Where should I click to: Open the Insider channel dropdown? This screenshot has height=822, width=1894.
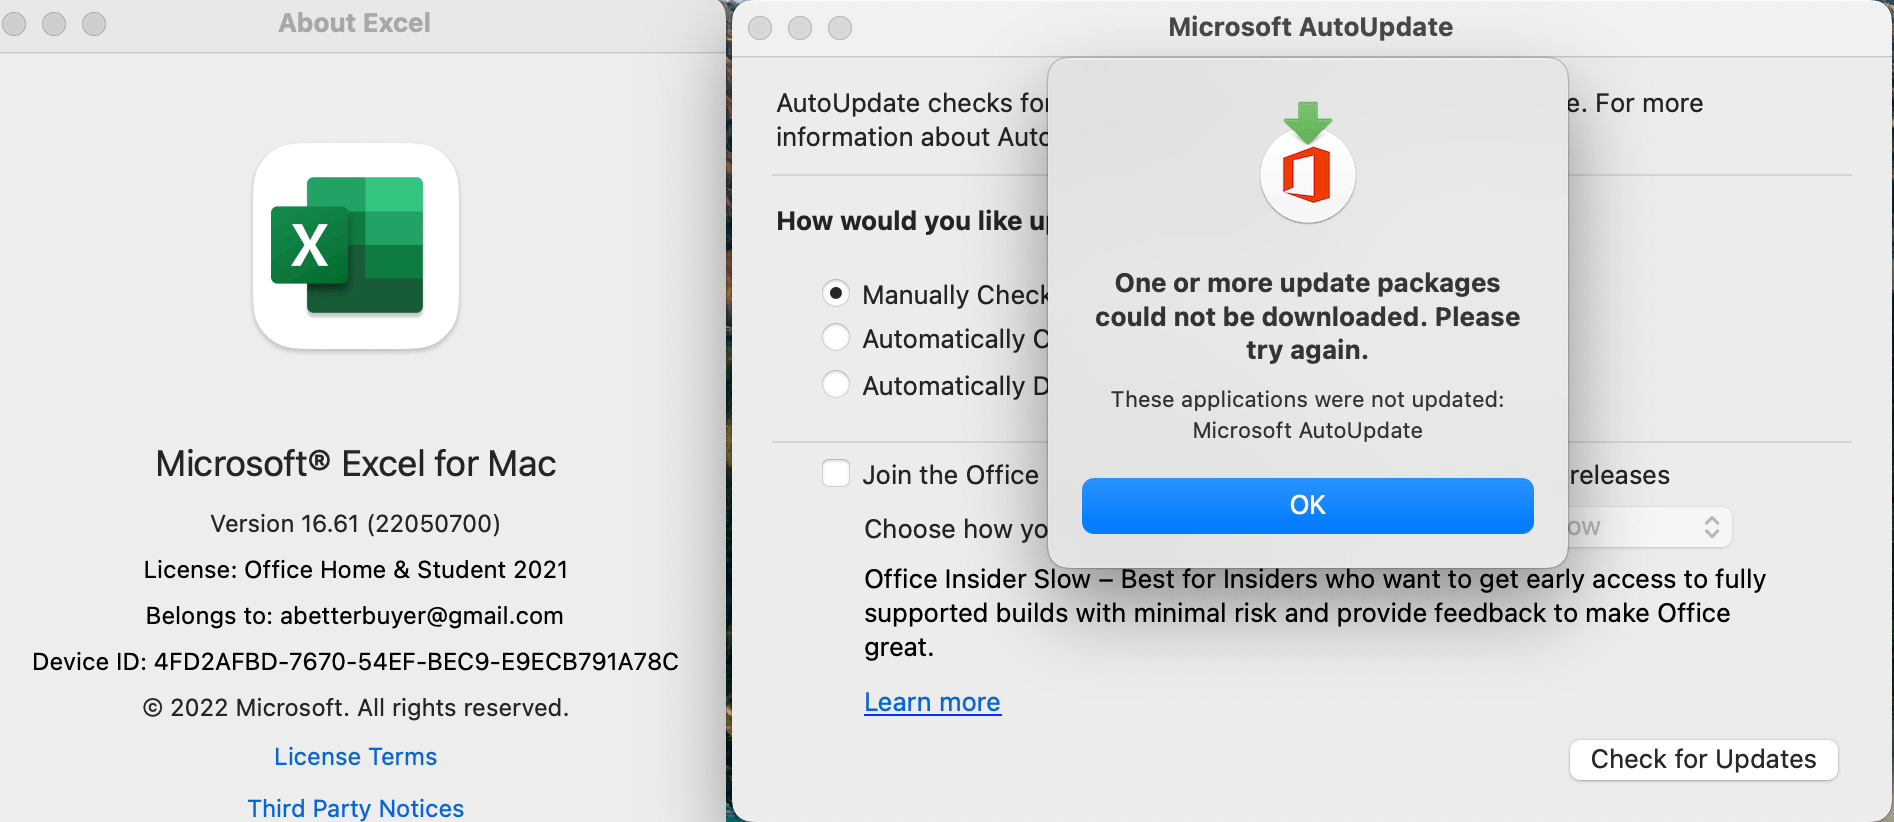[x=1648, y=527]
